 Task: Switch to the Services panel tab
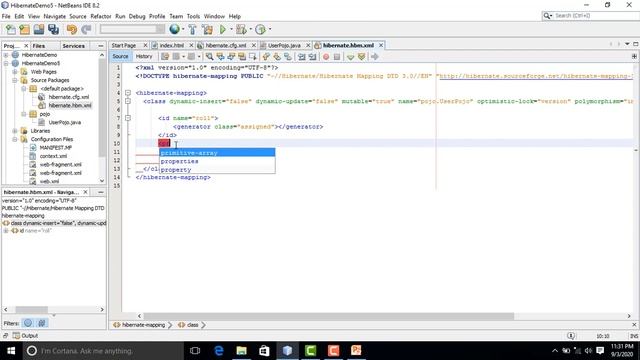[73, 46]
